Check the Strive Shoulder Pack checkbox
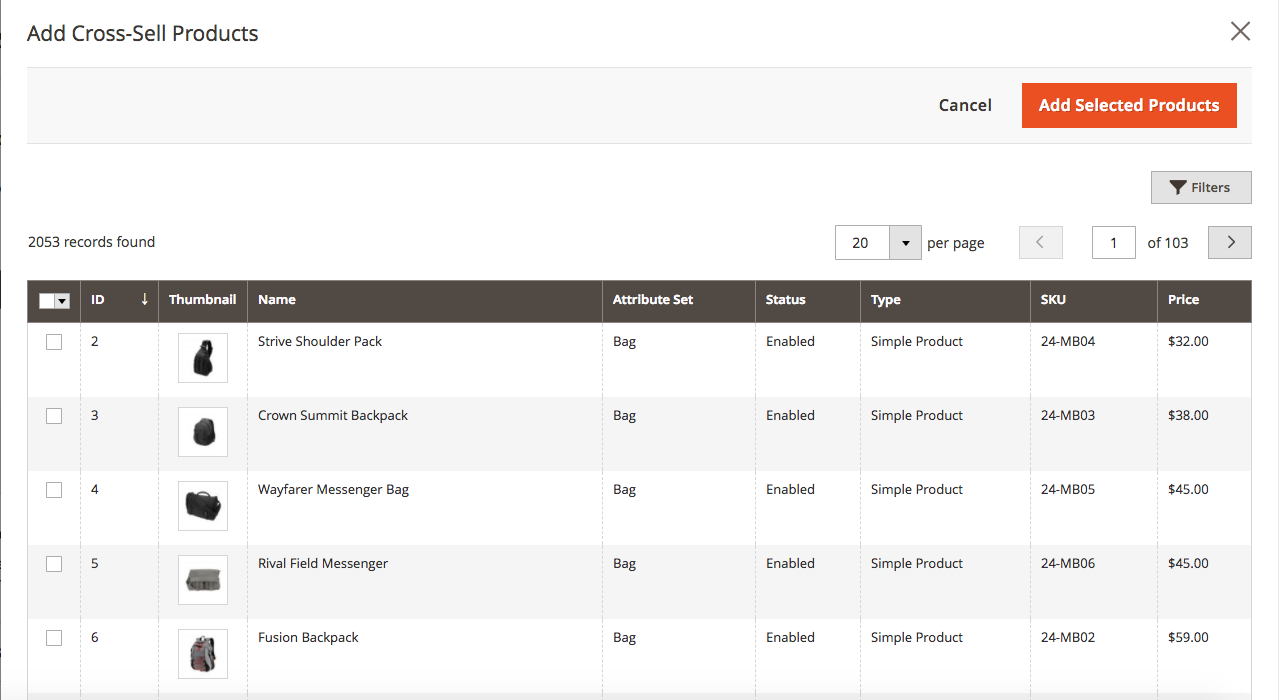The height and width of the screenshot is (700, 1279). tap(53, 341)
